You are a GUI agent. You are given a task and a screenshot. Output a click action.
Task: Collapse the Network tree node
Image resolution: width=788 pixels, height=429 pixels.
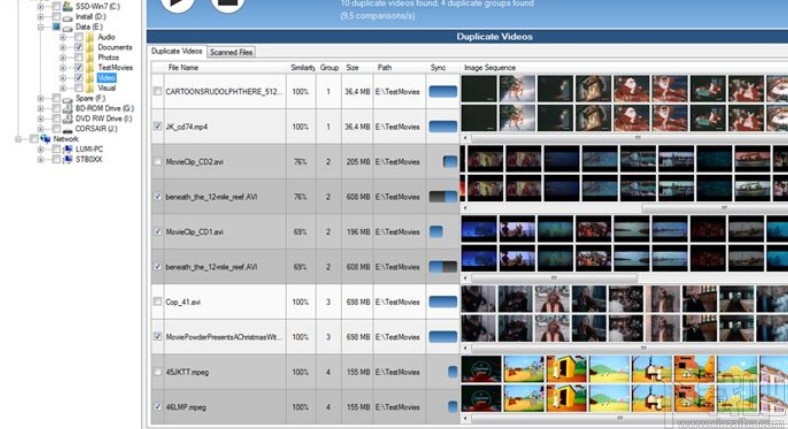(19, 139)
